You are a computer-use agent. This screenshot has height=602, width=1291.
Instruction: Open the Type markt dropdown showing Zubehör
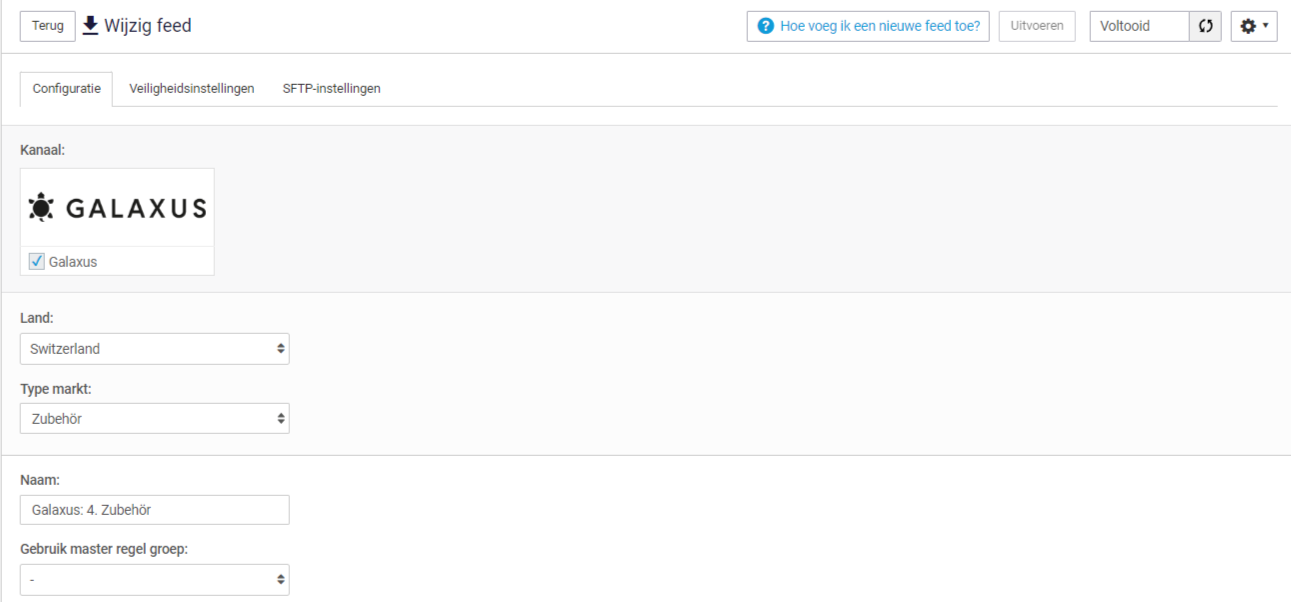pos(155,419)
